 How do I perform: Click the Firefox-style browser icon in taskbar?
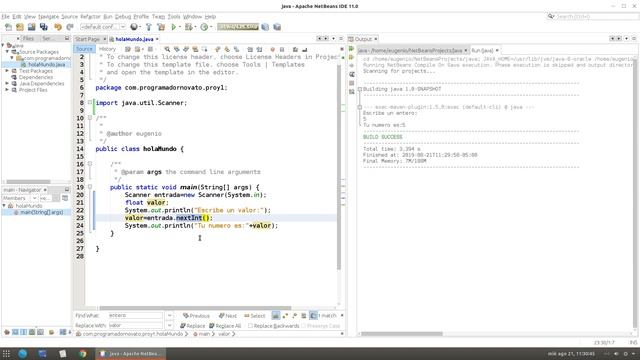[23, 353]
